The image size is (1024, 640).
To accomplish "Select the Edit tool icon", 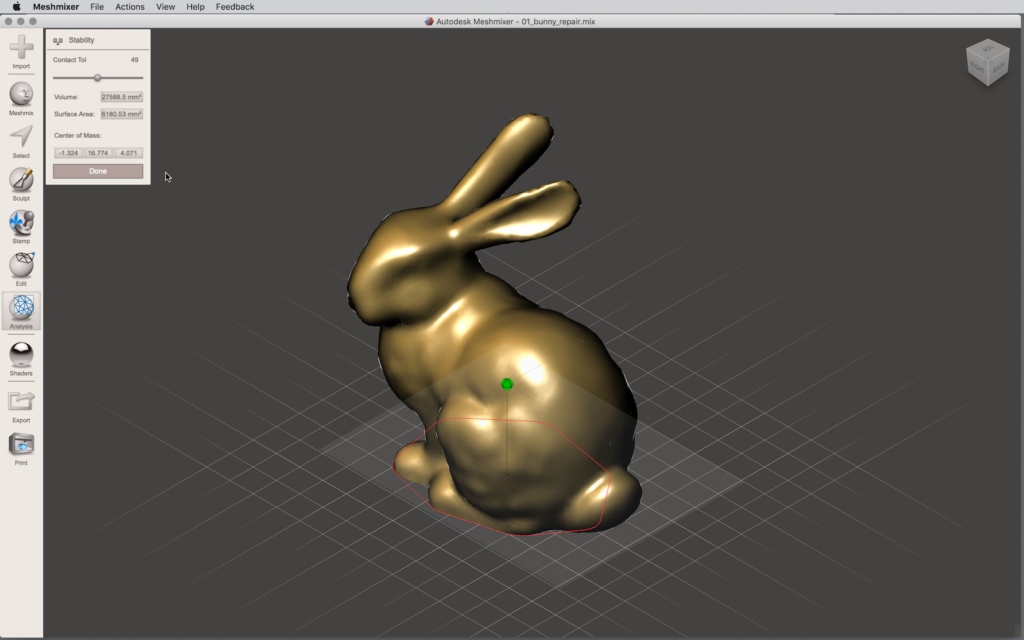I will [x=21, y=266].
